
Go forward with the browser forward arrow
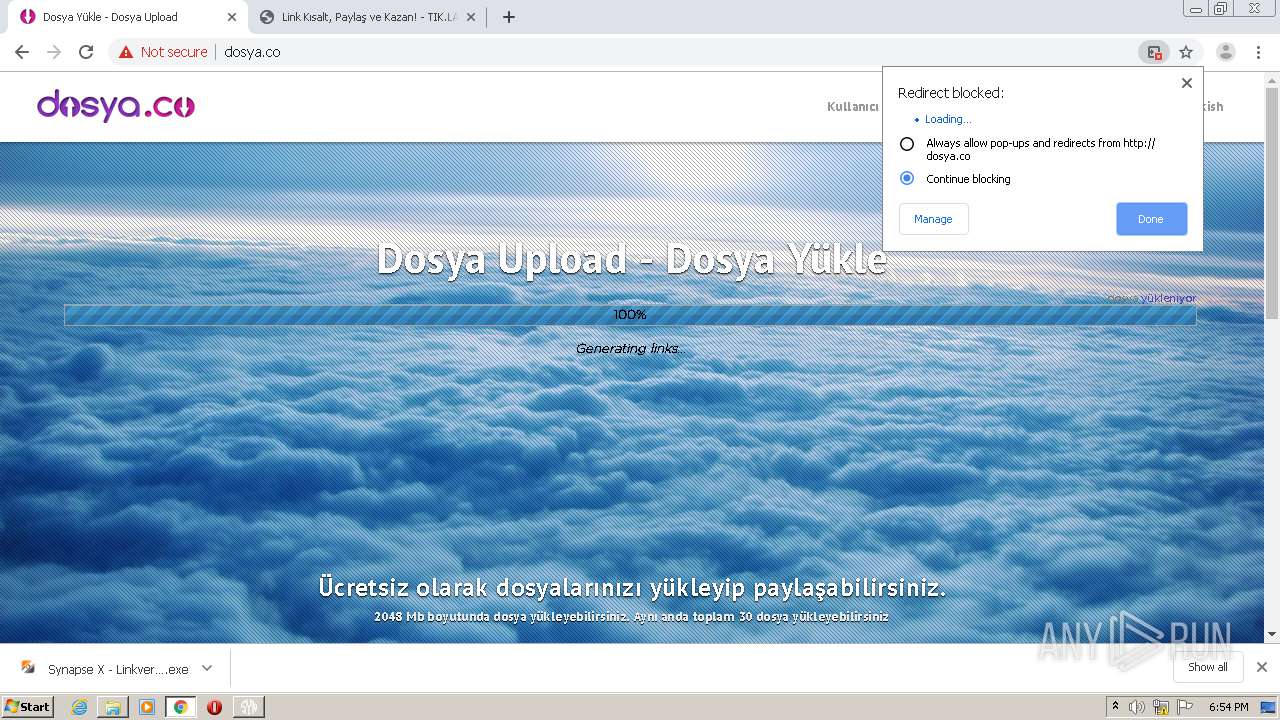pos(54,52)
